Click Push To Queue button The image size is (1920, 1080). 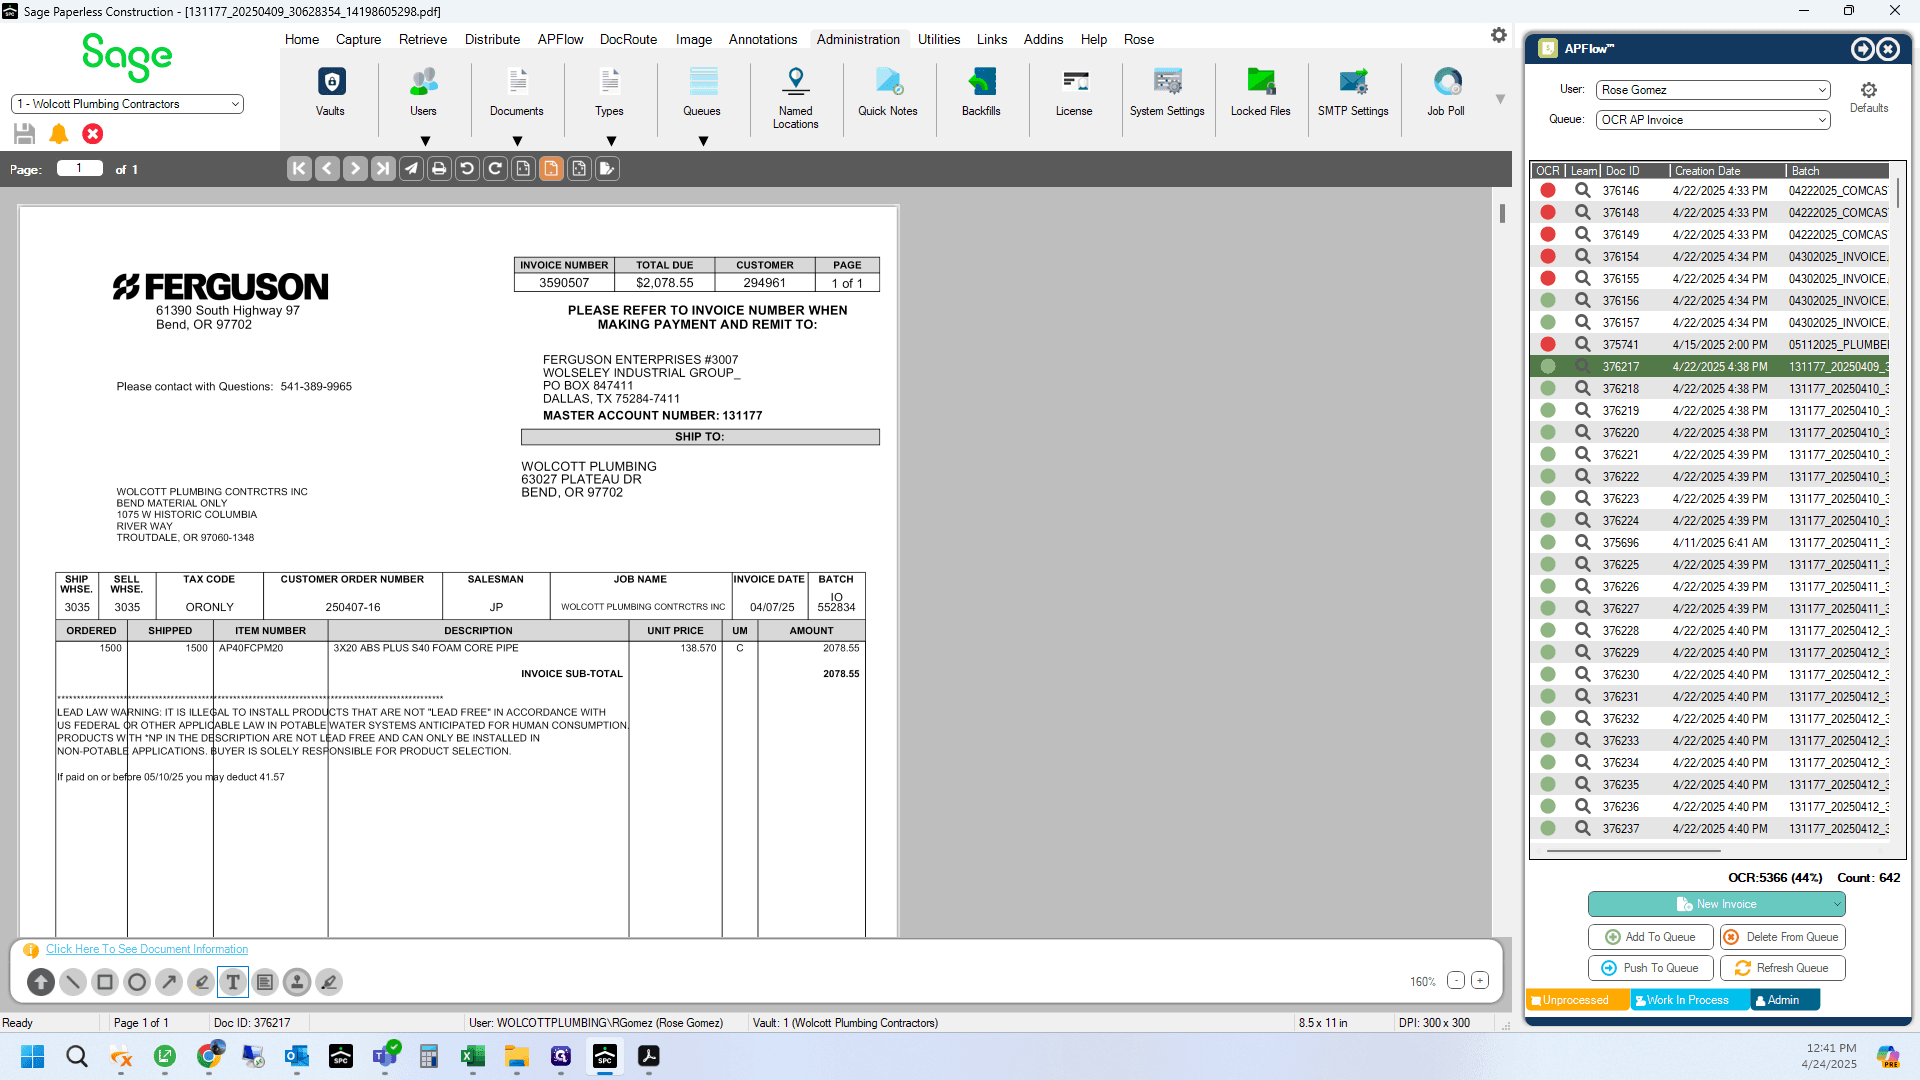click(x=1650, y=968)
